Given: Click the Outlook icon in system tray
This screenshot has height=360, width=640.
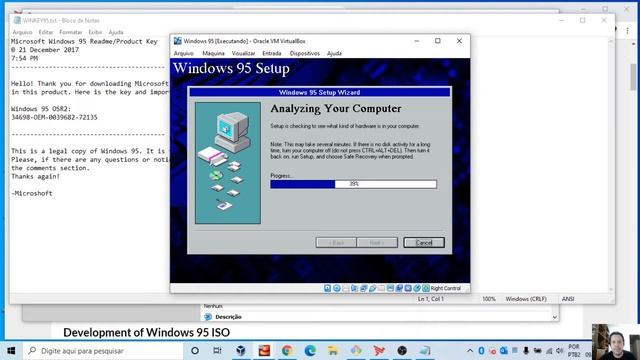Looking at the screenshot, I should (x=504, y=351).
